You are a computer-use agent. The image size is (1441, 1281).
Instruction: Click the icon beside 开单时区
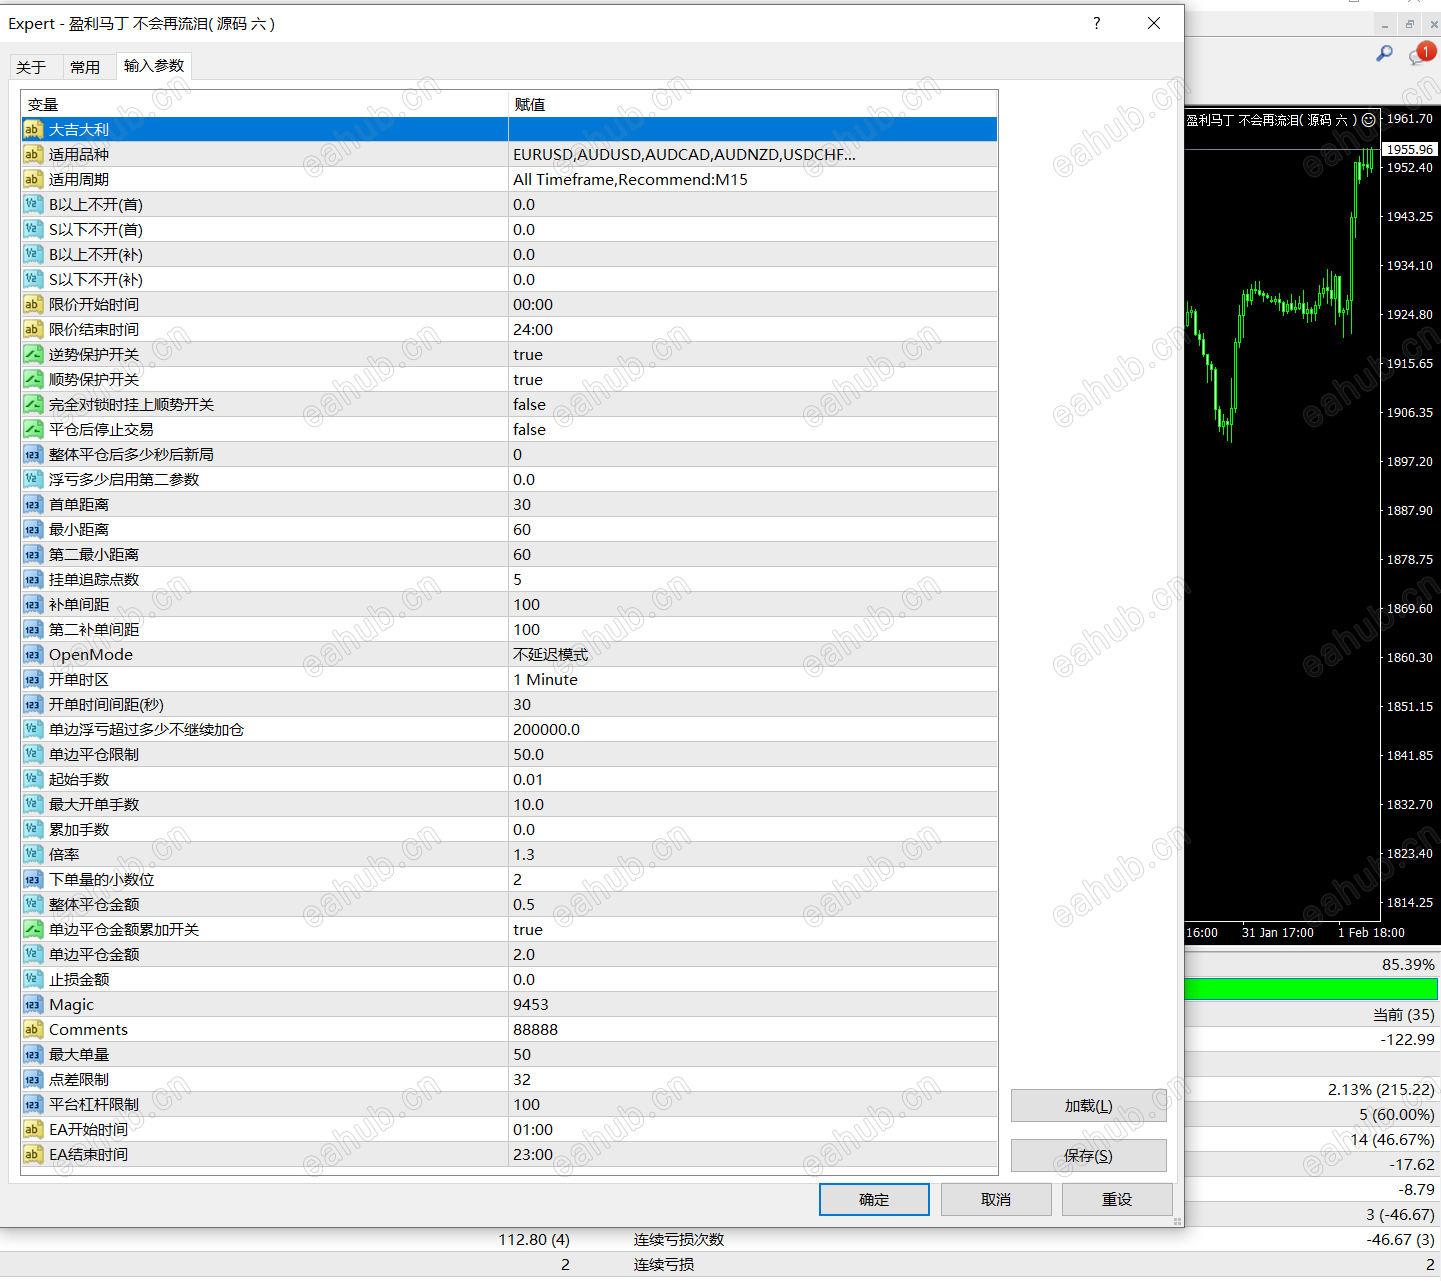[x=33, y=679]
